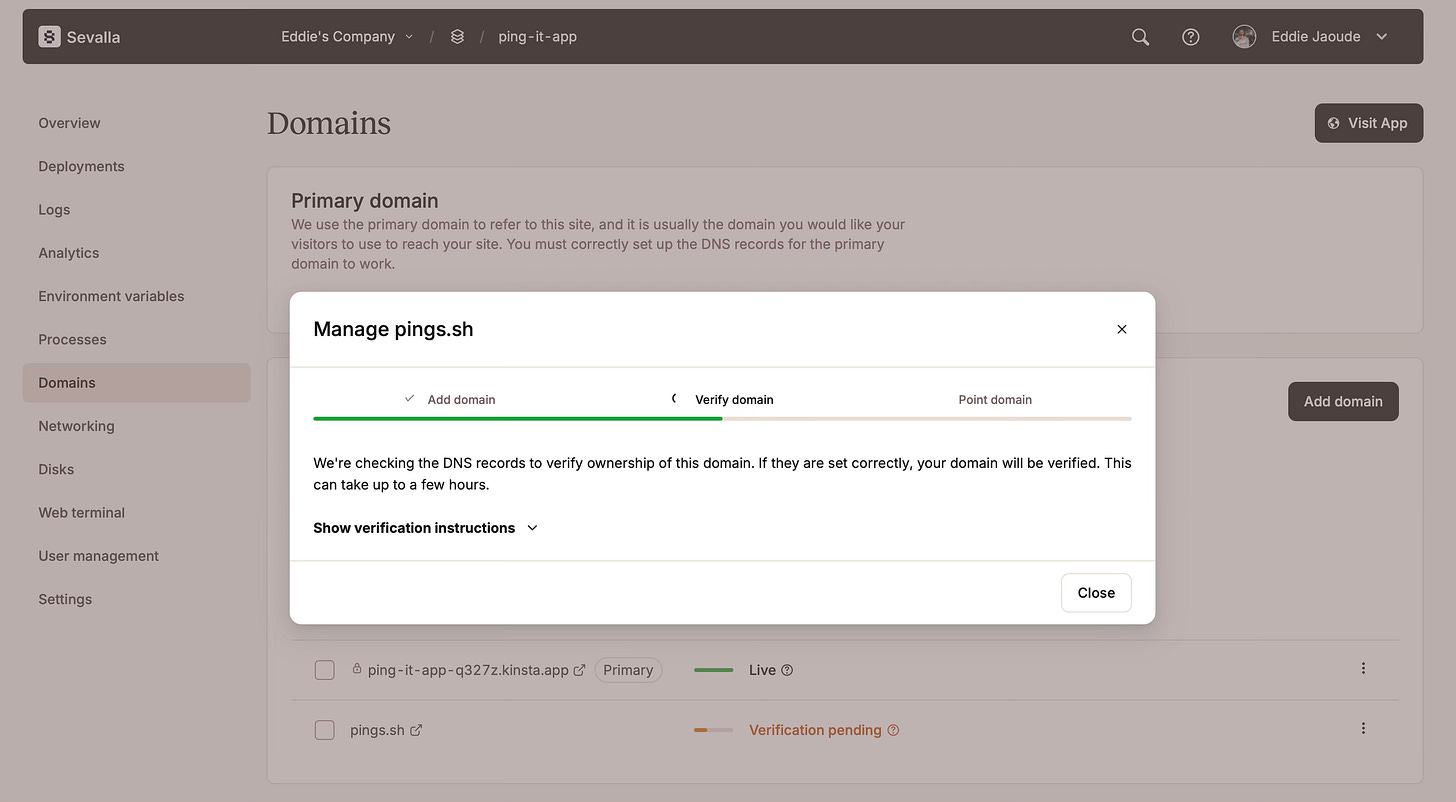Screen dimensions: 1456x802
Task: Tick the checkbox for ping-it-app-q327z.kinsta.app
Action: 324,670
